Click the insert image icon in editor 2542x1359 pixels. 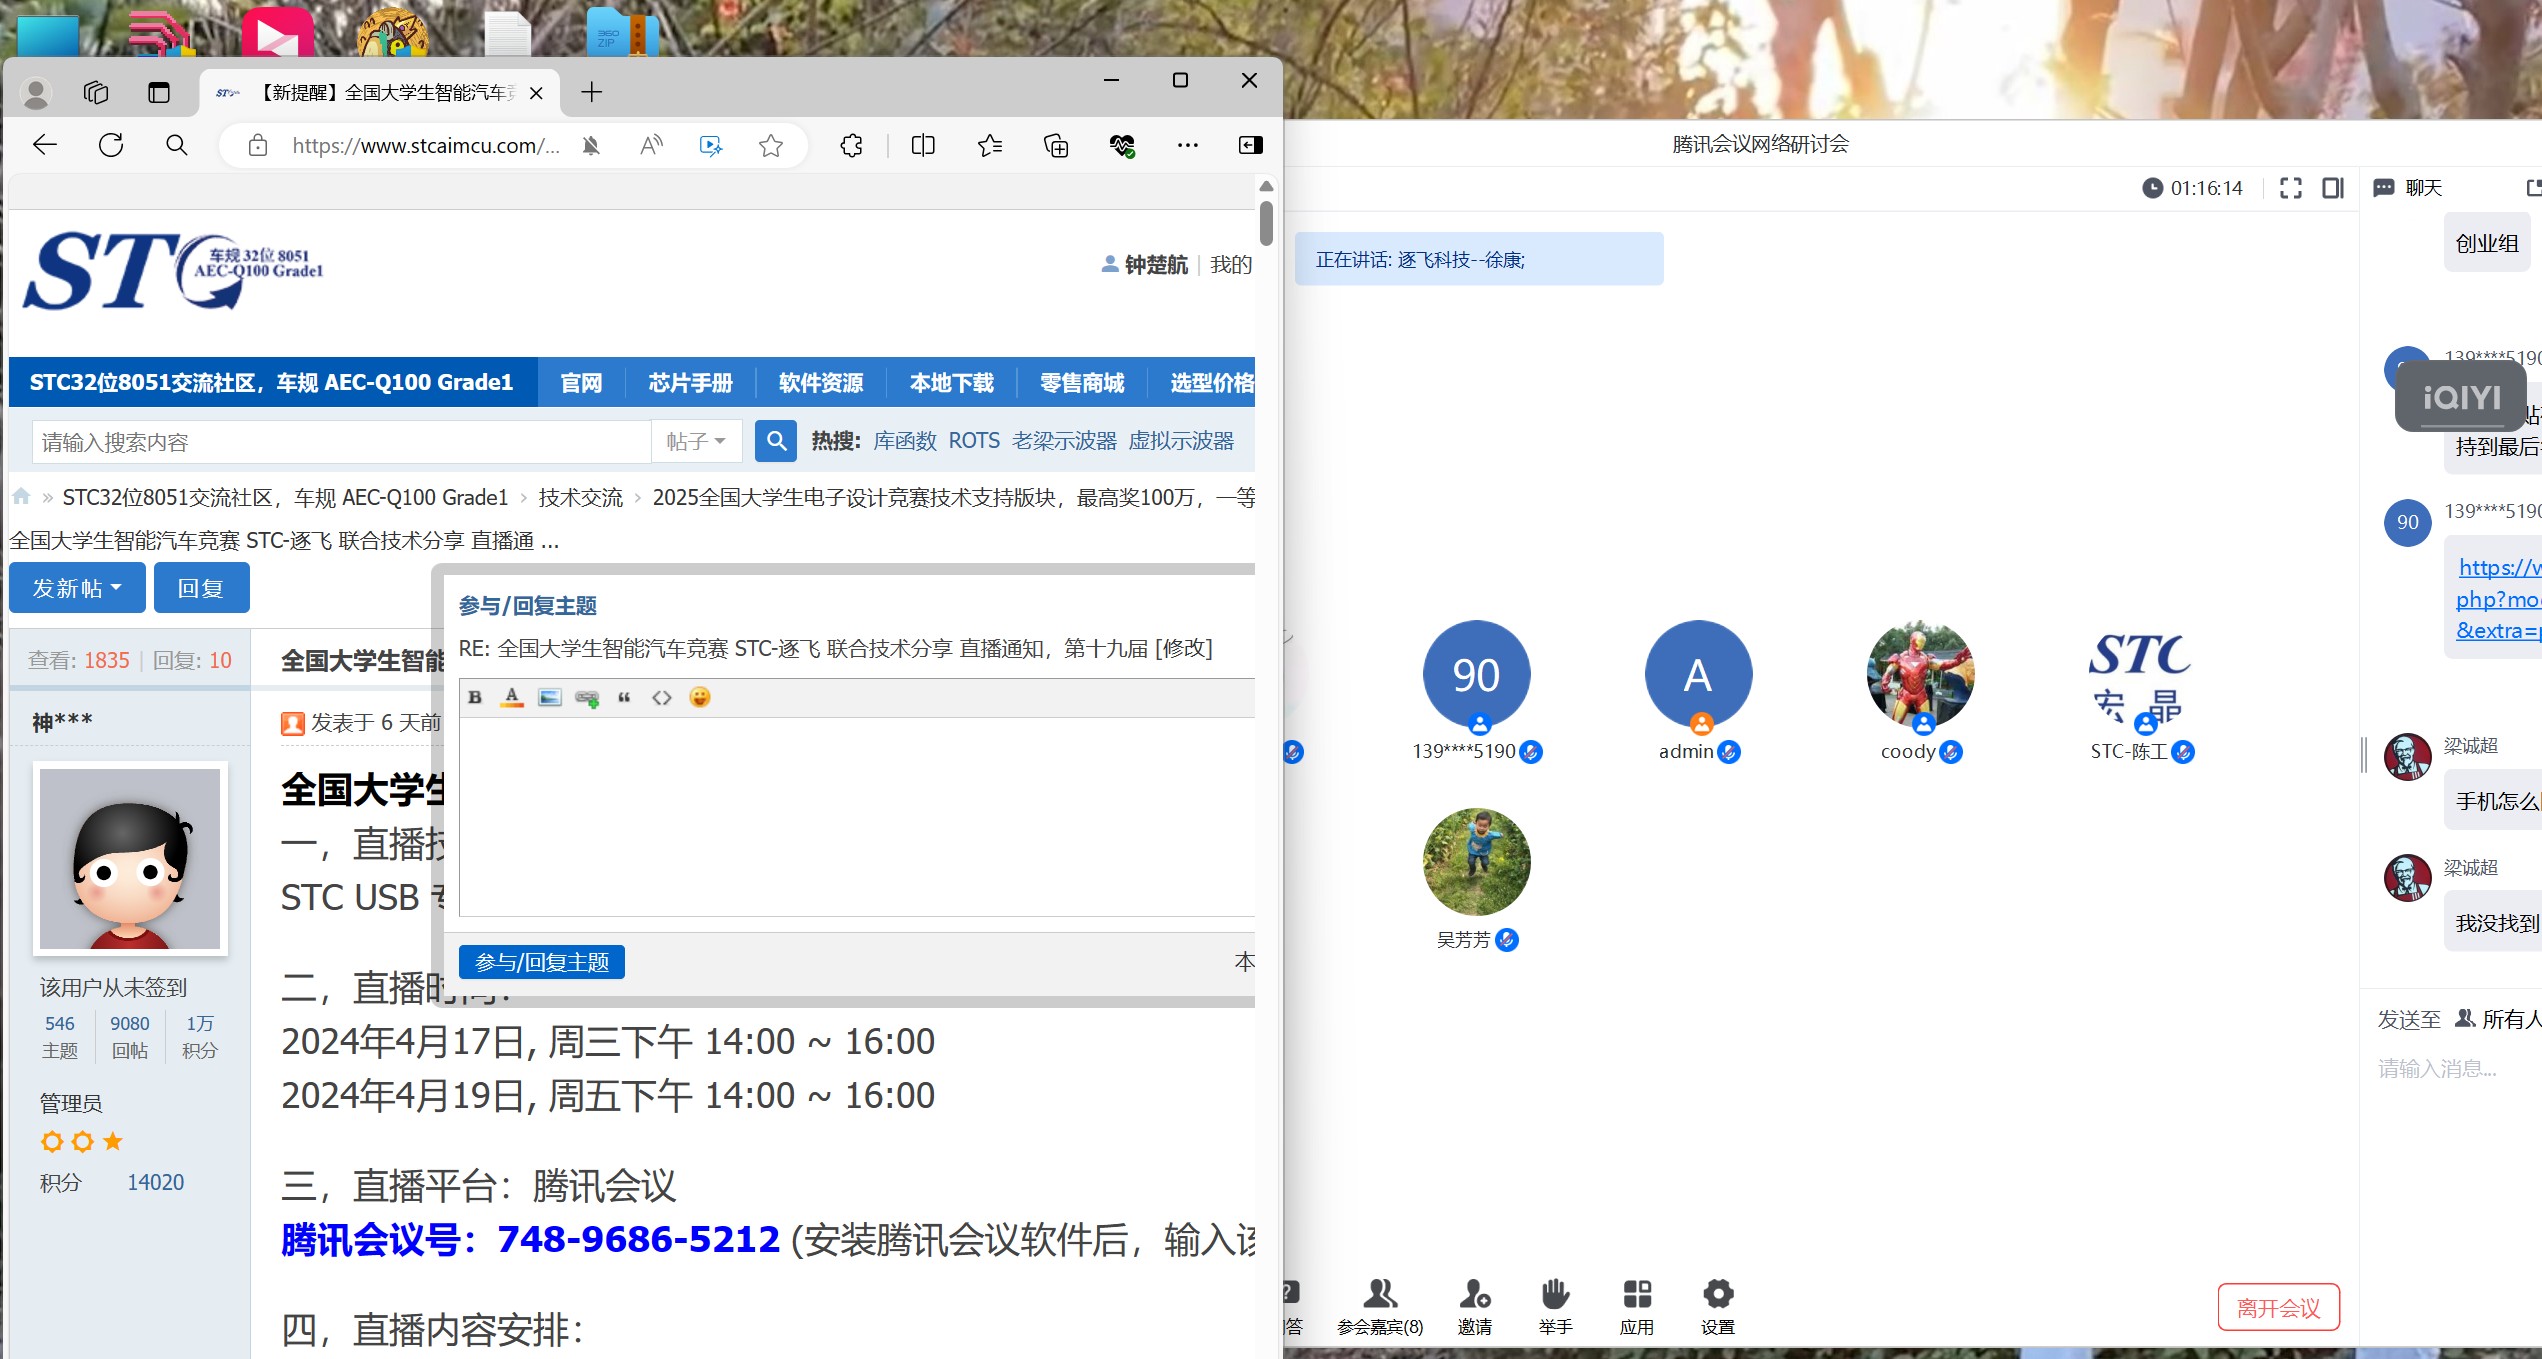click(549, 697)
